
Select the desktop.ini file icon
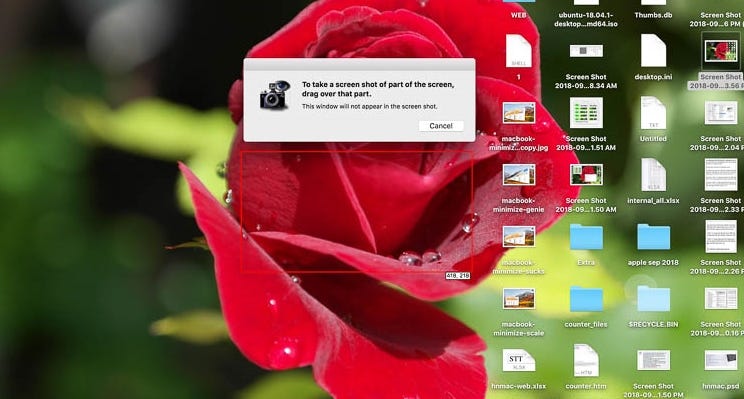point(653,51)
